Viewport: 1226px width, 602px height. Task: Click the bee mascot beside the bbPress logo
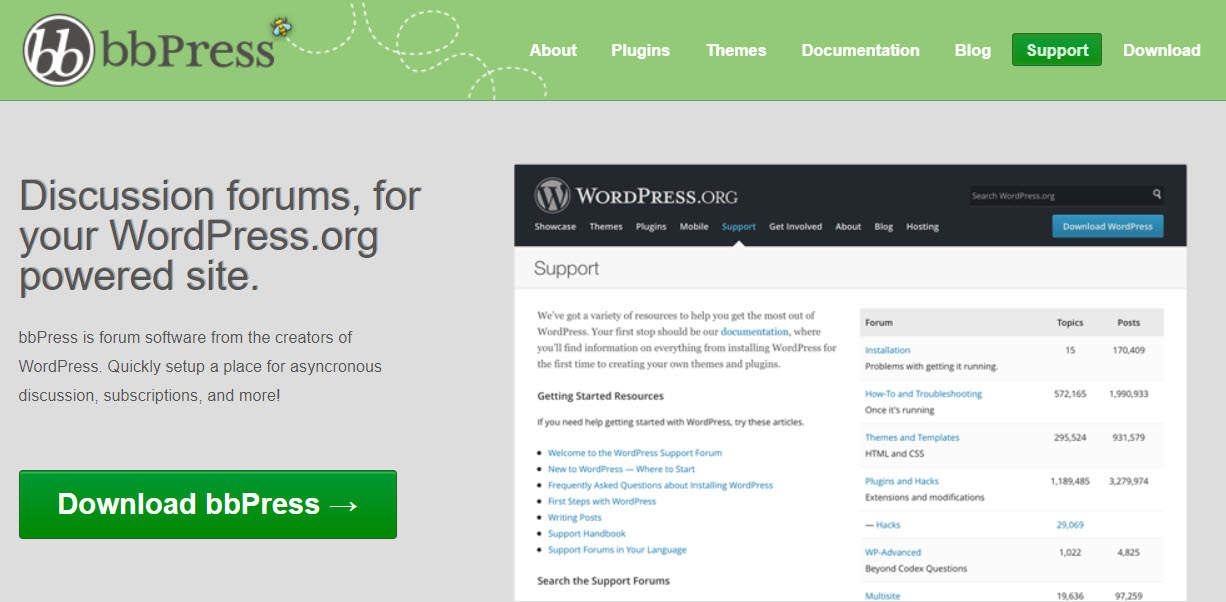tap(281, 26)
